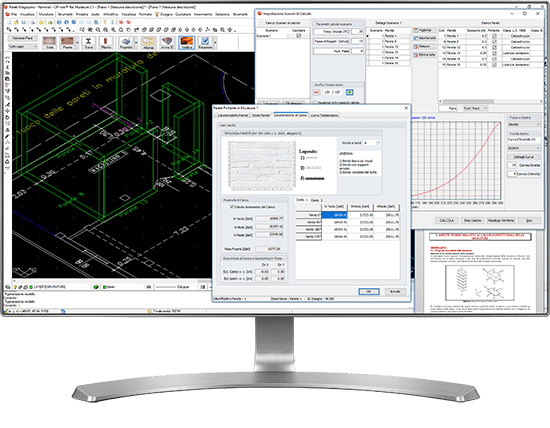Toggle Calcolo Automatico dei Carichi checkbox
The image size is (550, 428).
[x=232, y=207]
